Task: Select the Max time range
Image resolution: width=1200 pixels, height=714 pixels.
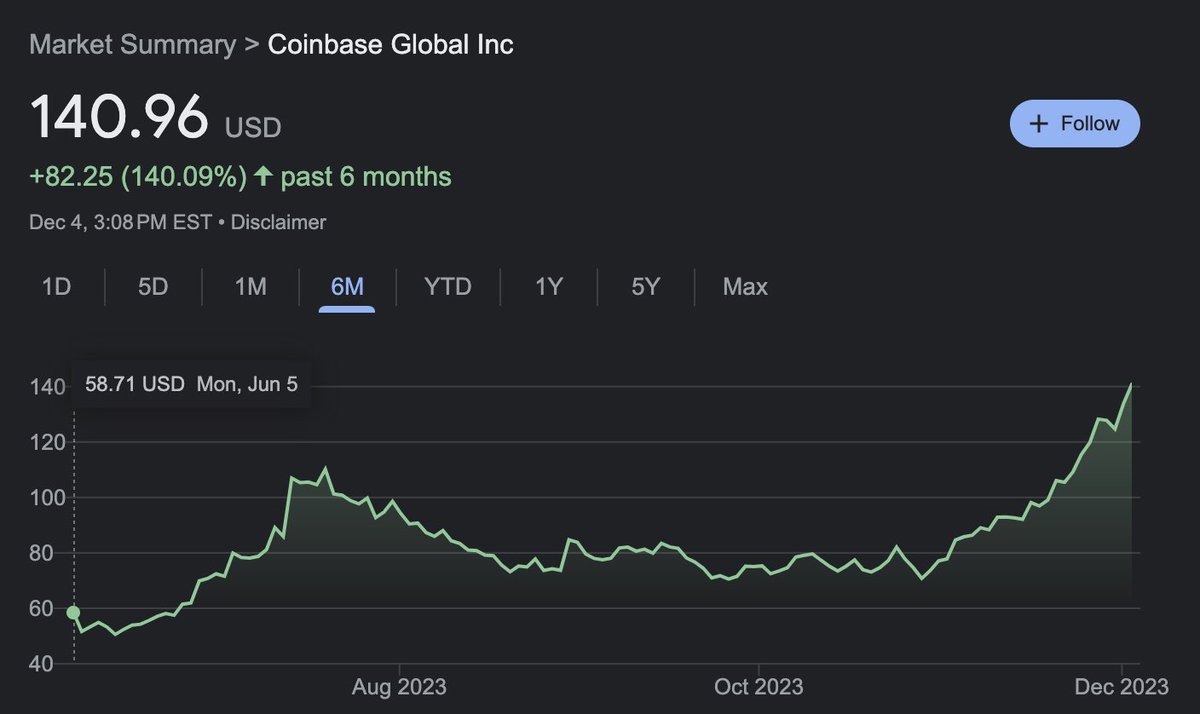Action: coord(745,287)
